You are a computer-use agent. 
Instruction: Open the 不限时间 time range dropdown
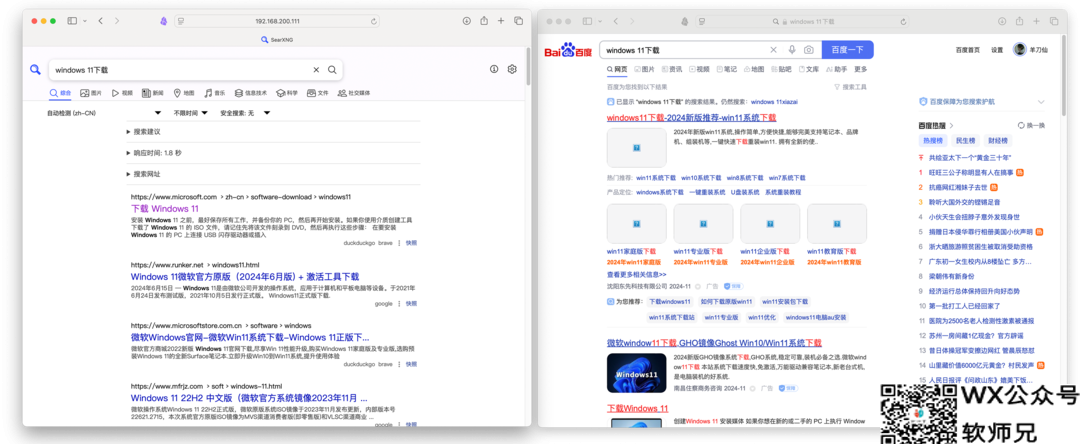pos(190,113)
